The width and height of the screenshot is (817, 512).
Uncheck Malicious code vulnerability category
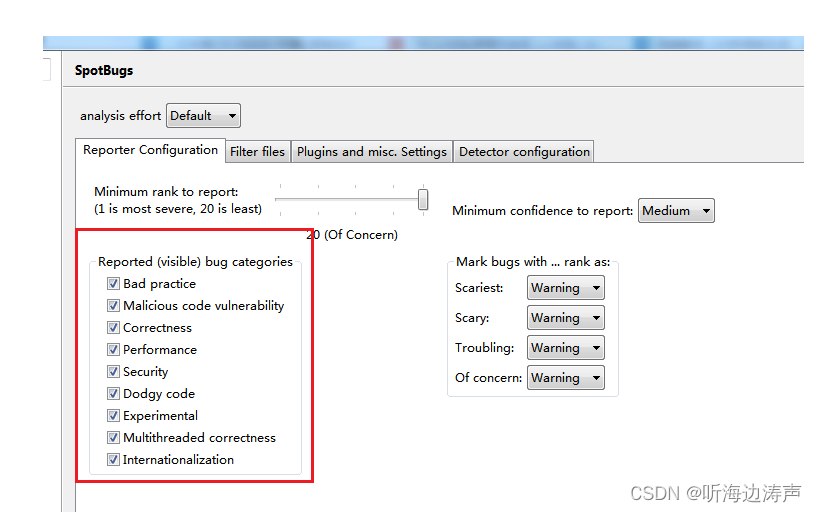coord(113,305)
